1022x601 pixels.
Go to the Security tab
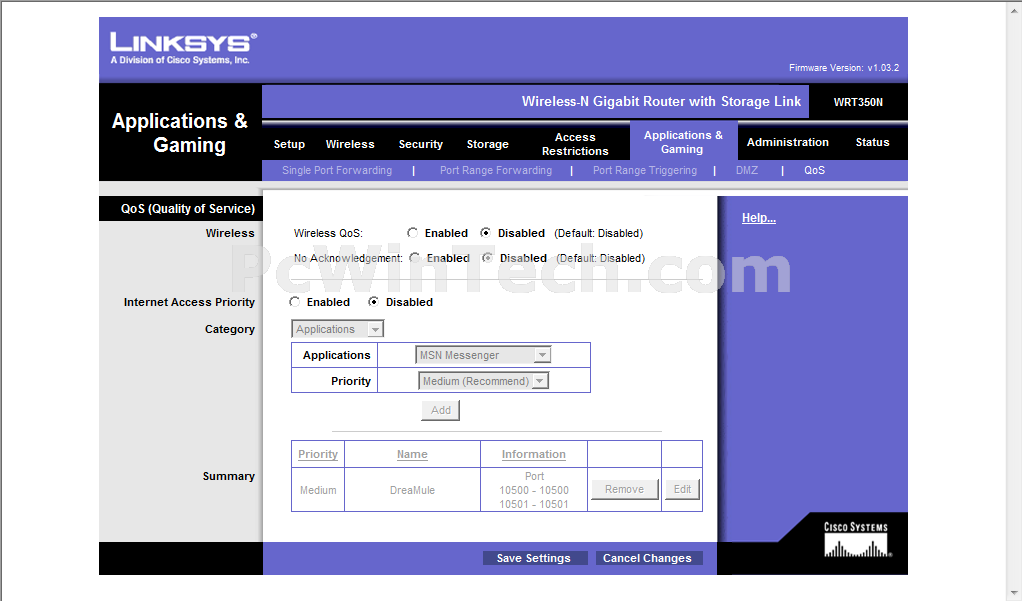[420, 144]
